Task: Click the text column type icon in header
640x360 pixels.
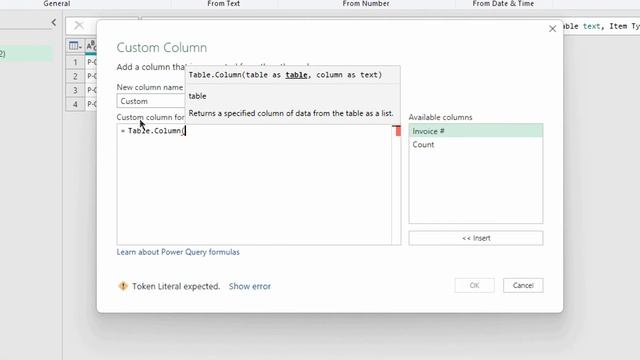Action: point(91,45)
